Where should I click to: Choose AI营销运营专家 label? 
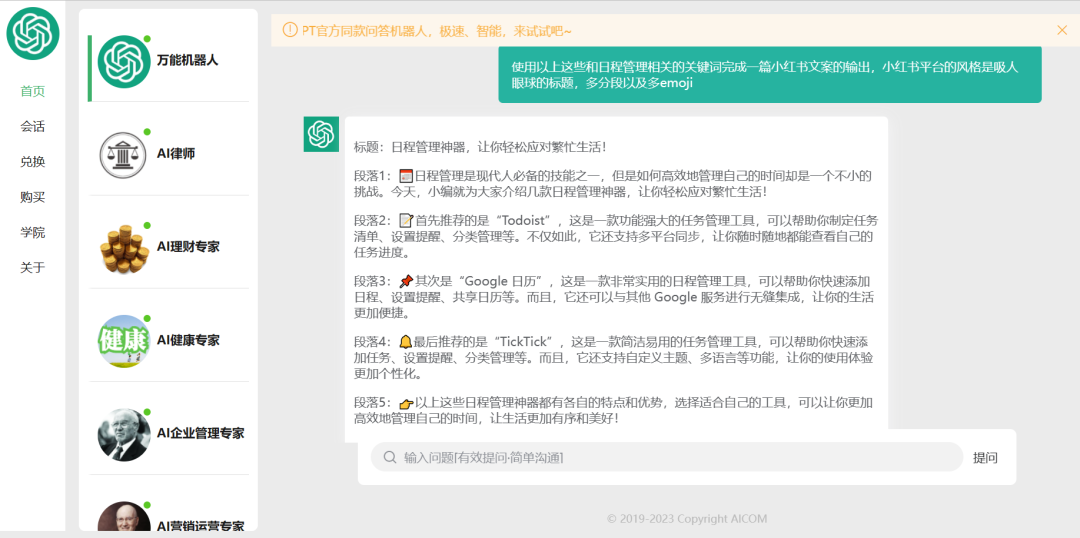[200, 526]
